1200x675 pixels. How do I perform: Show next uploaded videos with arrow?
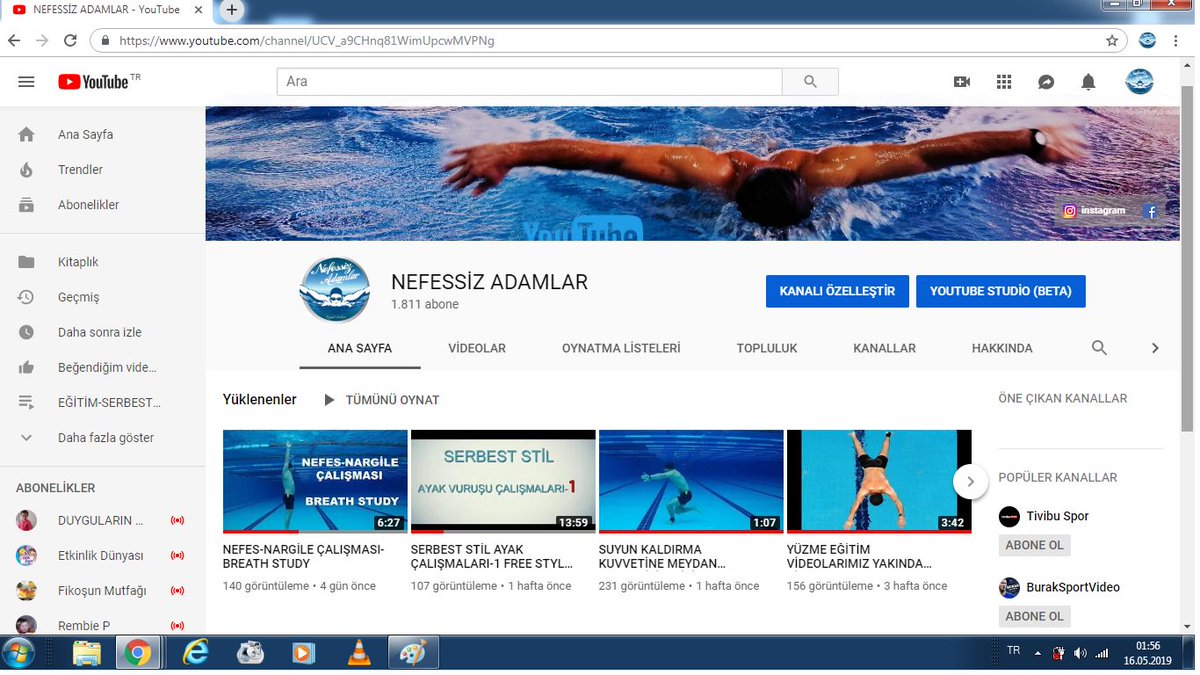tap(970, 481)
